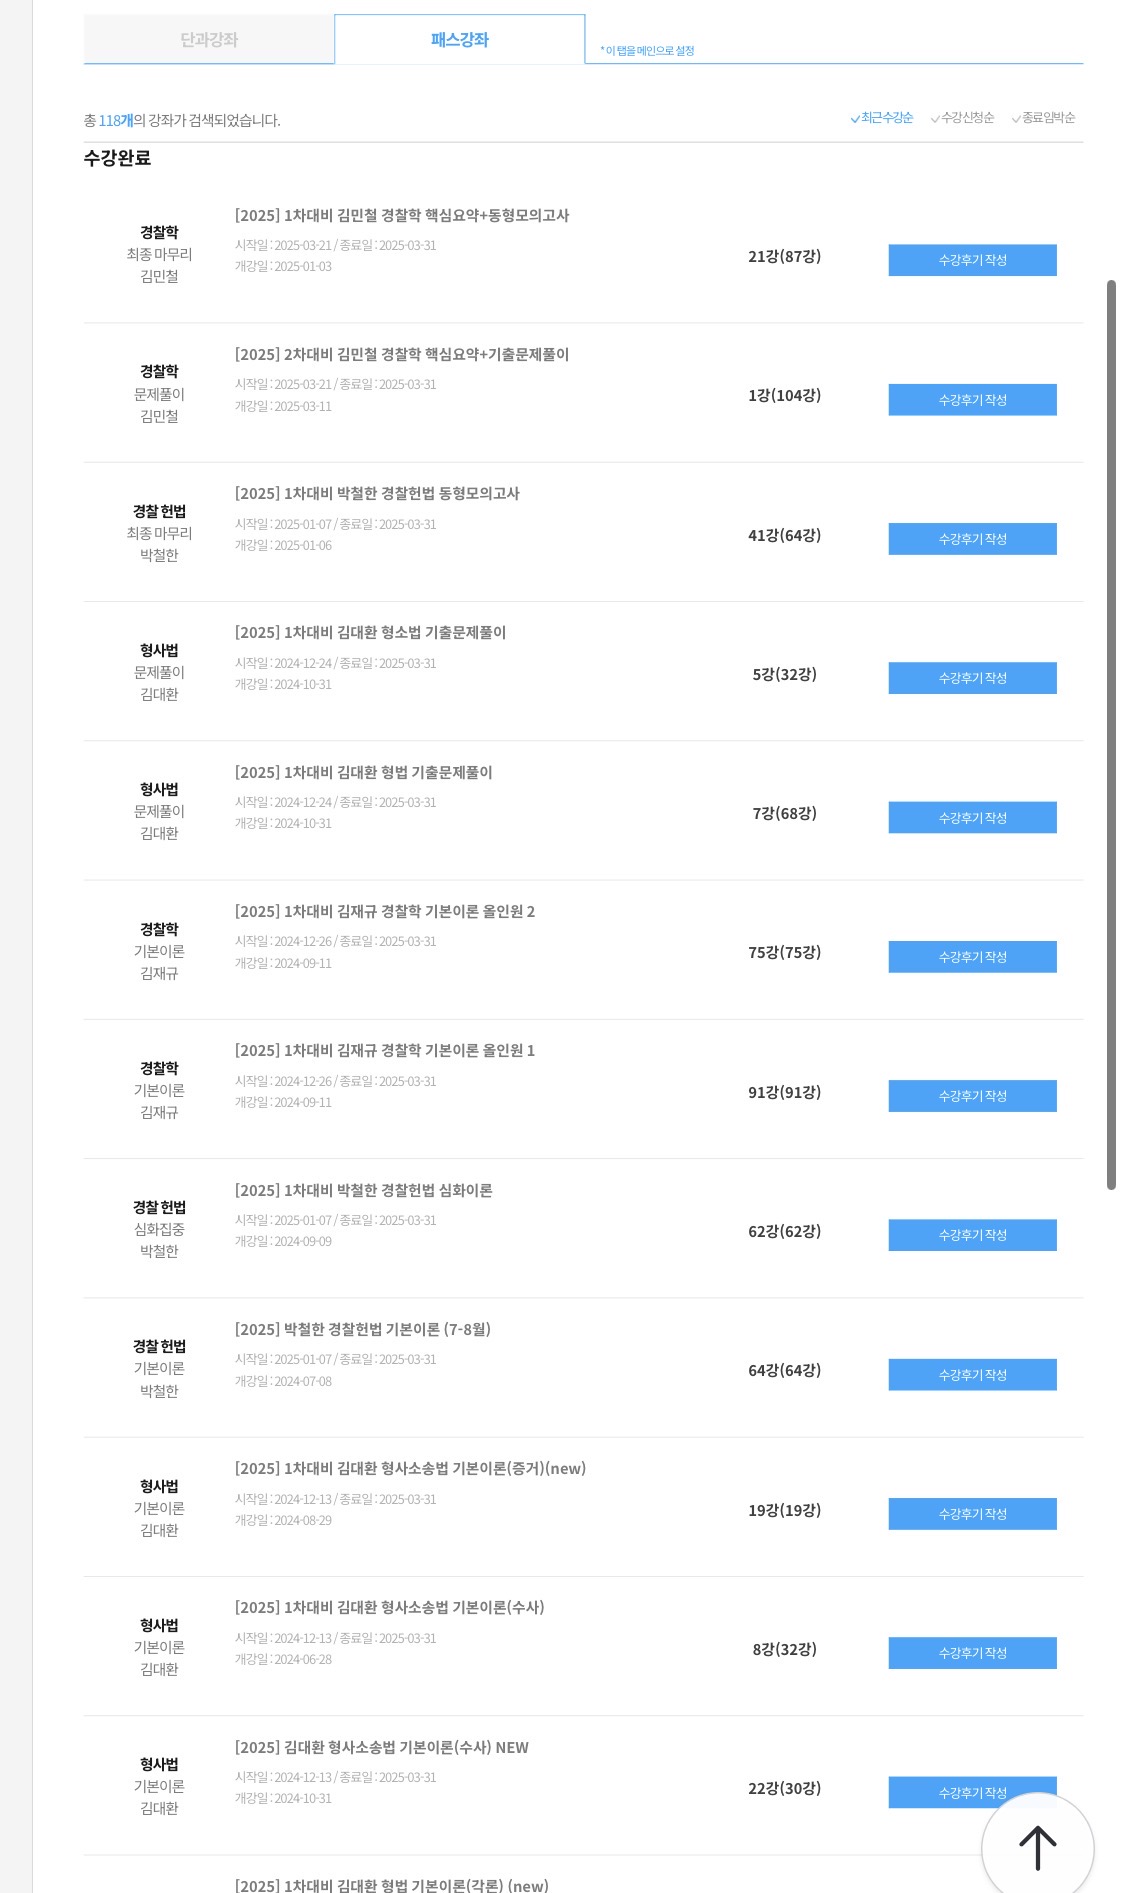1125x1893 pixels.
Task: Write a review for 박철한 경찰헌법 기본이론 (7-8월)
Action: pos(972,1375)
